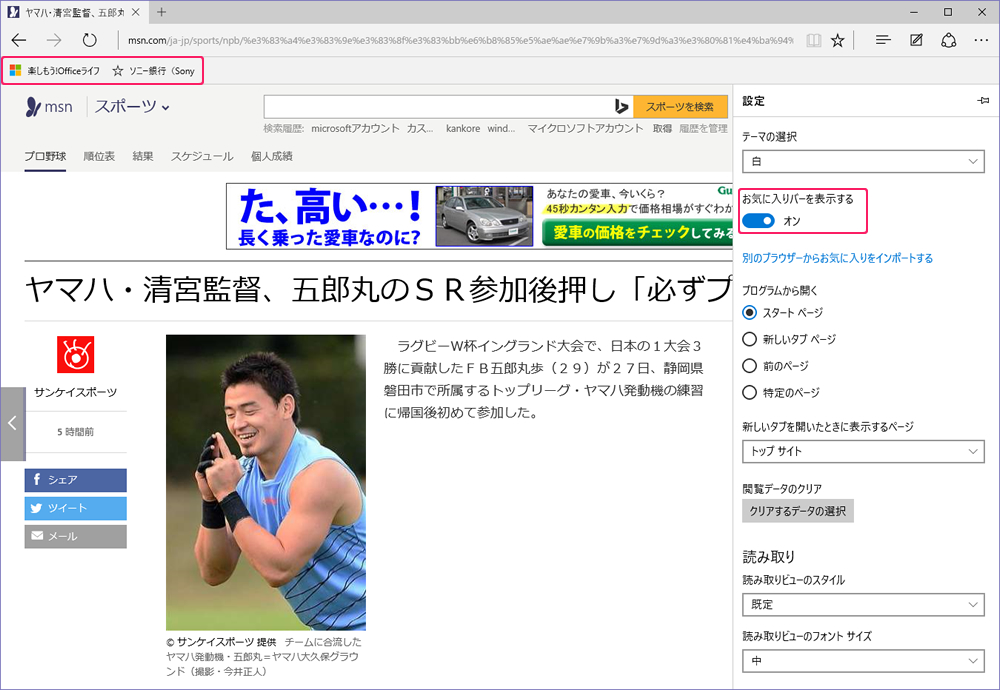Open a new tab with plus button

[x=161, y=12]
